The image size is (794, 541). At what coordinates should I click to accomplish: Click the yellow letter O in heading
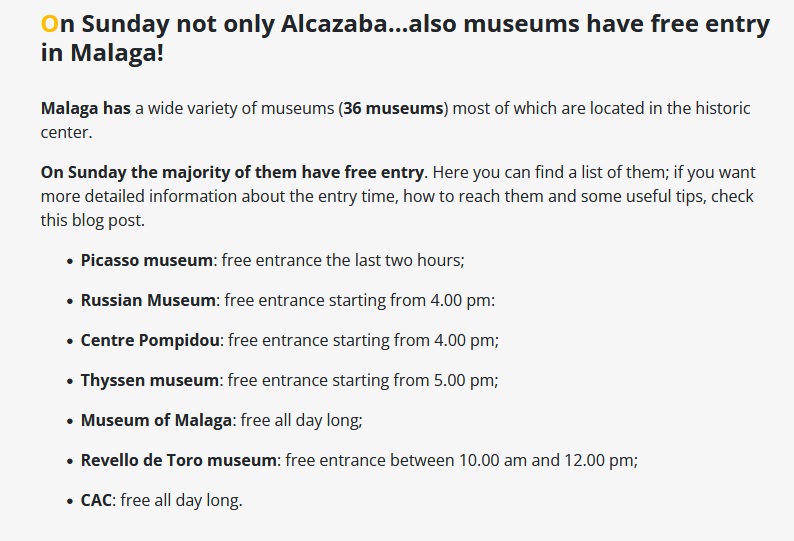pos(50,24)
